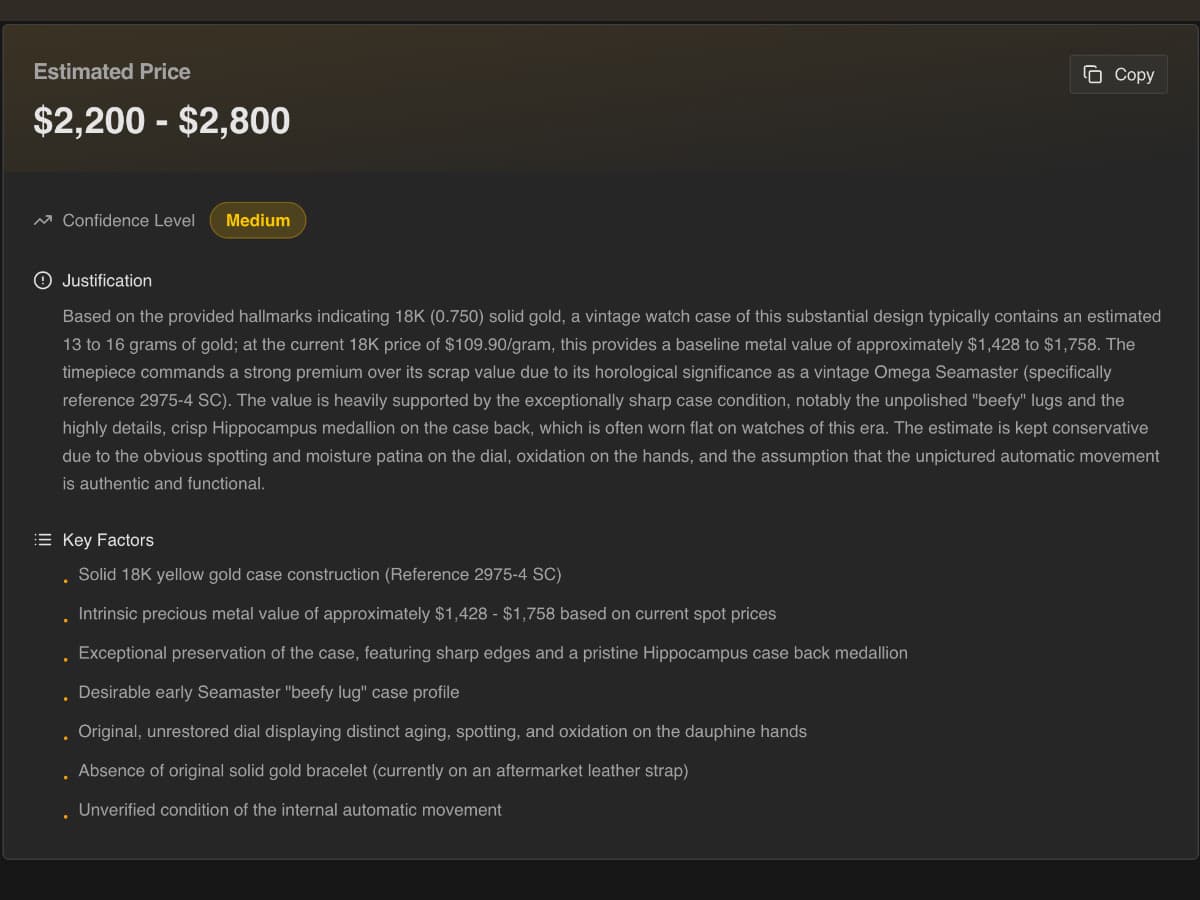
Task: Click the Exceptional preservation of the case factor
Action: [x=493, y=653]
